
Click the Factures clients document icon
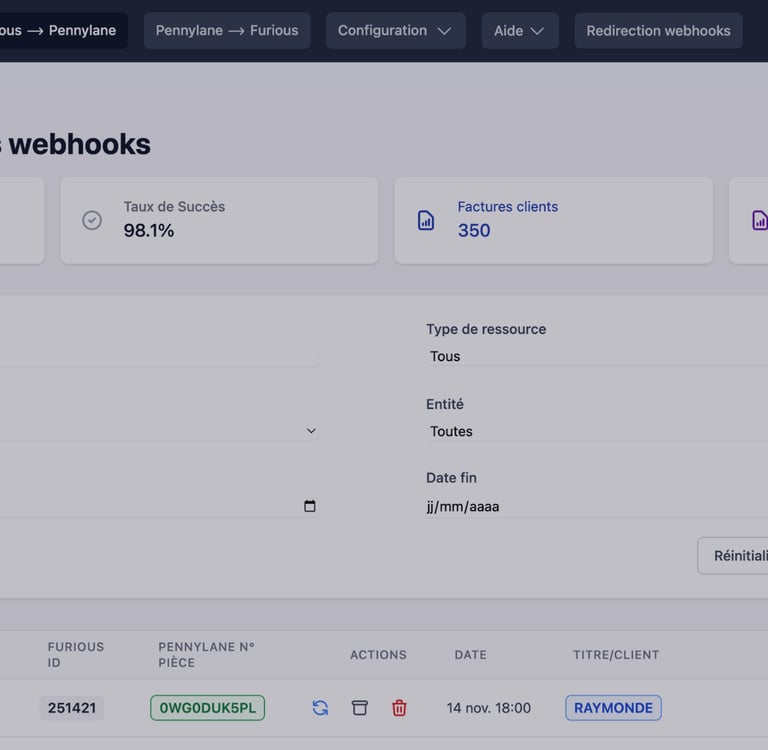426,220
